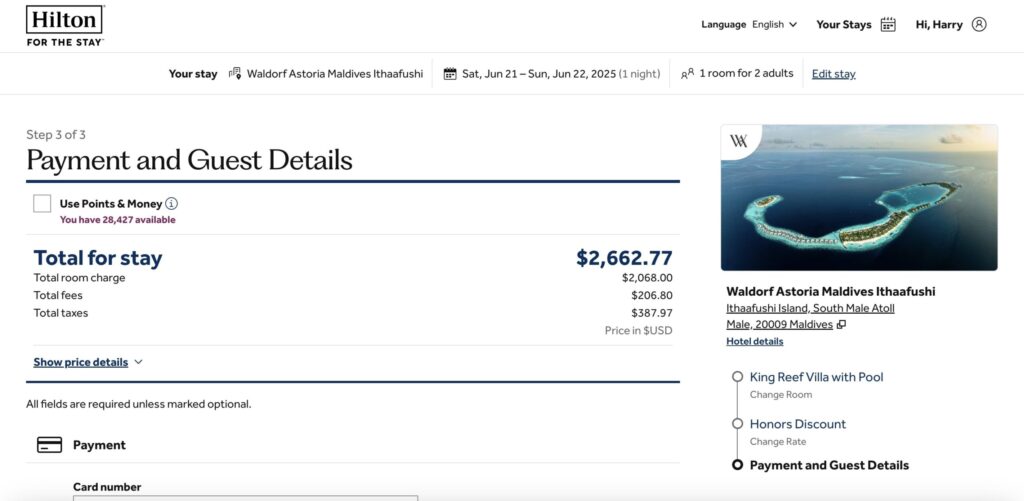1024x501 pixels.
Task: Open the map external-link icon after address
Action: [841, 325]
